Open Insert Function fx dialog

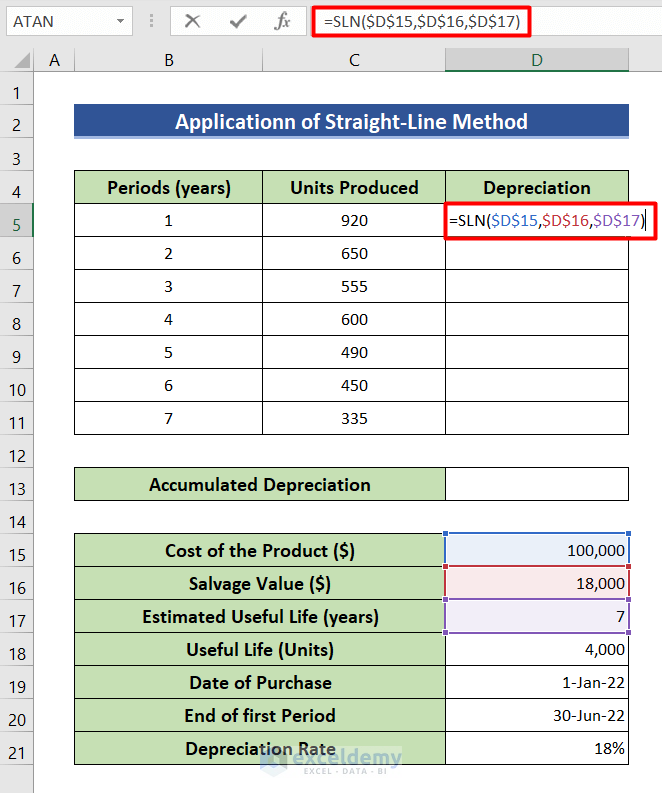click(x=282, y=21)
